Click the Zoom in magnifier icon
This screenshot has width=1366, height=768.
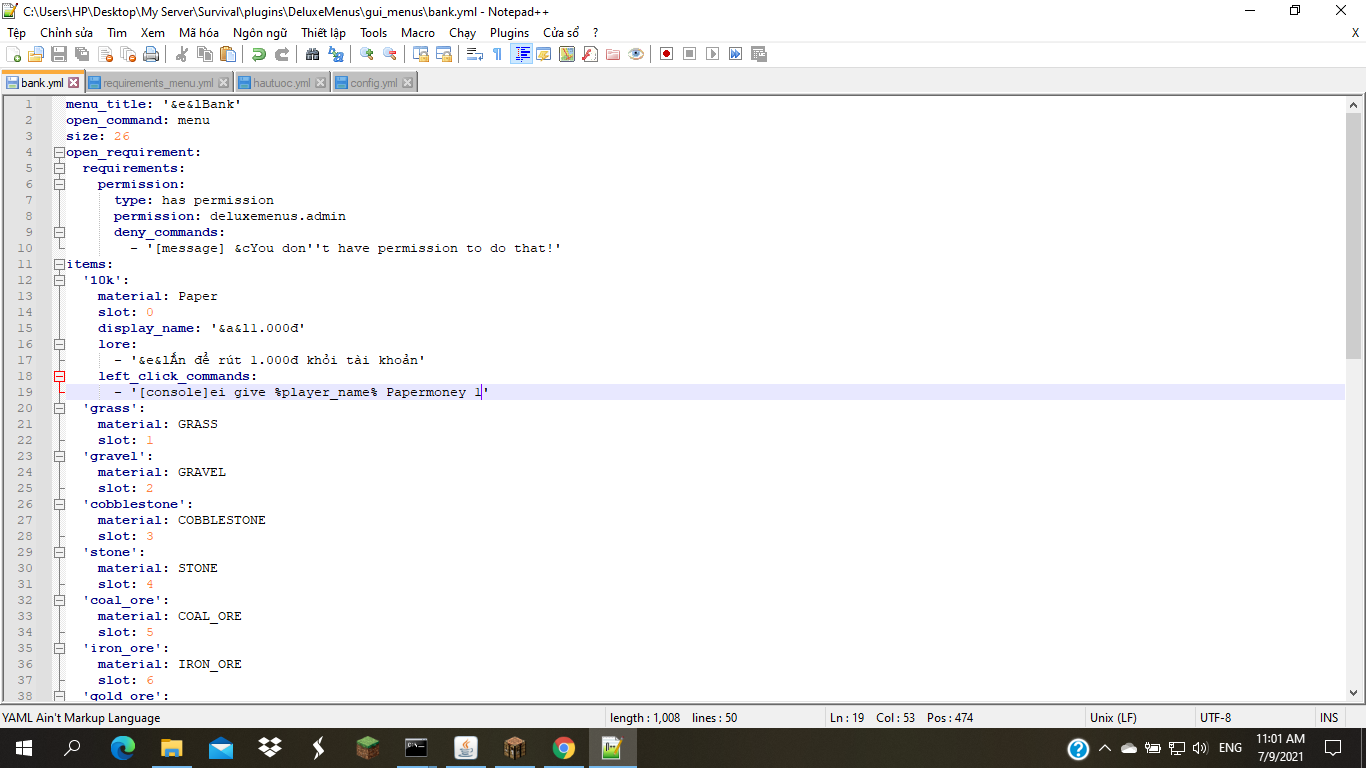coord(367,54)
